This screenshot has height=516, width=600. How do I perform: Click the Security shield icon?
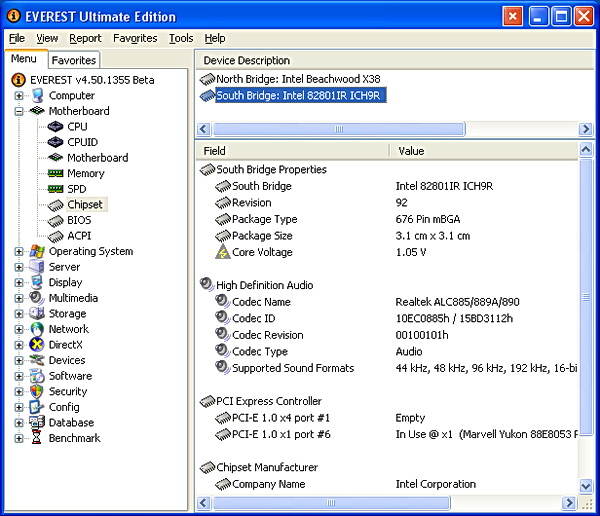[37, 392]
